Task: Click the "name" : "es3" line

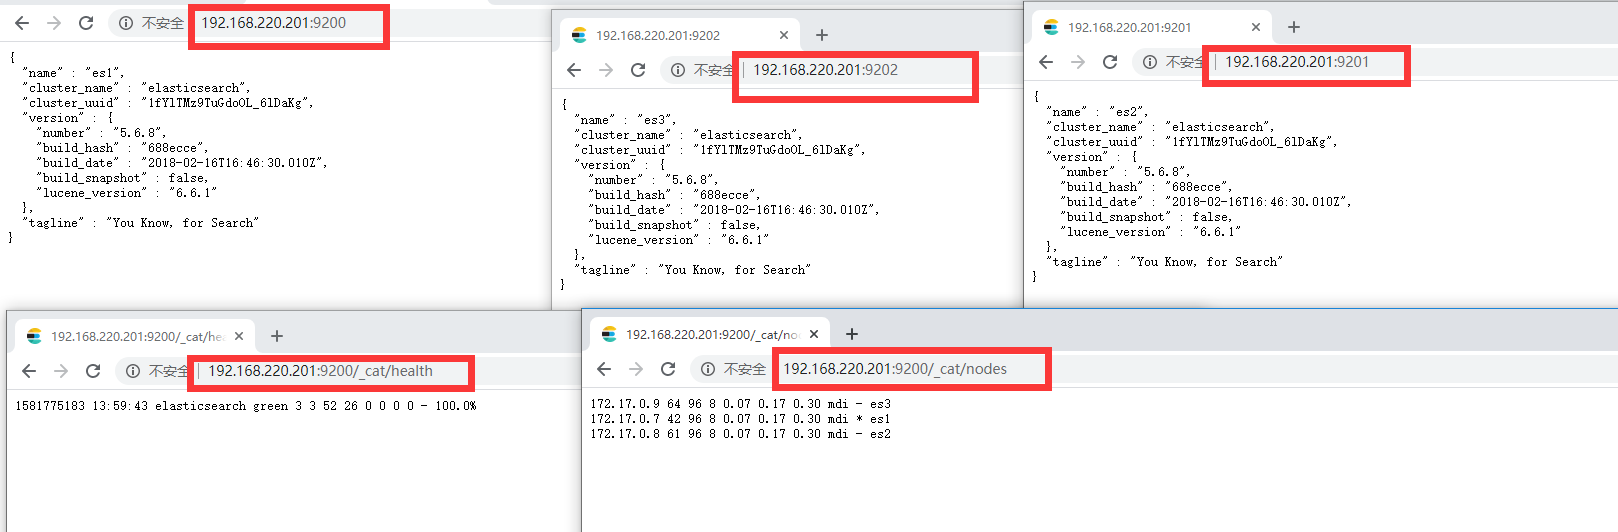Action: click(625, 120)
